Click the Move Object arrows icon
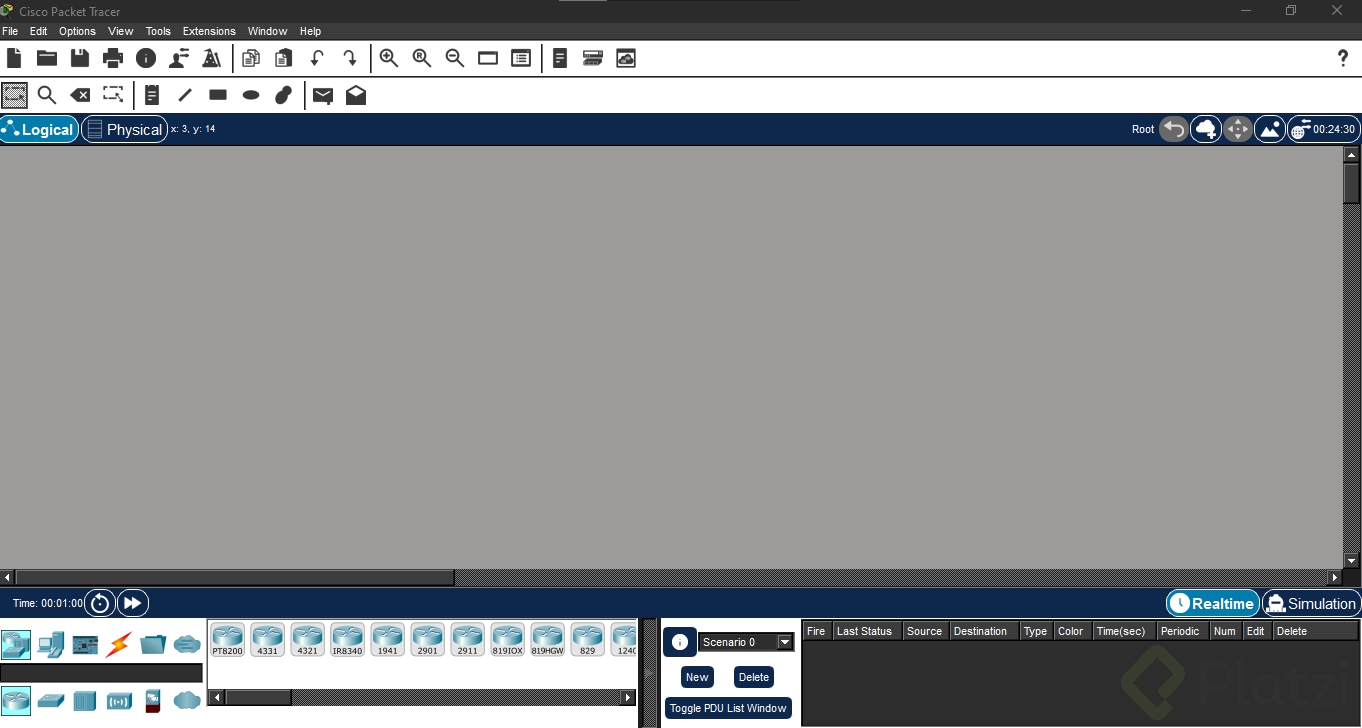This screenshot has width=1362, height=728. tap(1238, 129)
